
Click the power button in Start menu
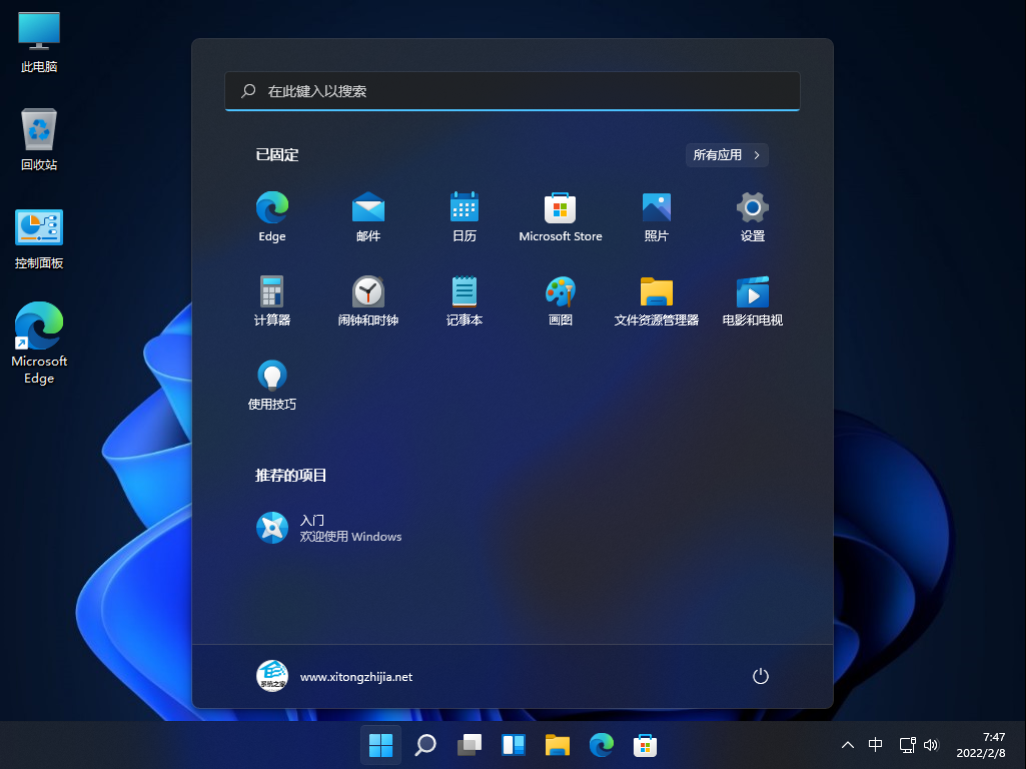click(760, 676)
